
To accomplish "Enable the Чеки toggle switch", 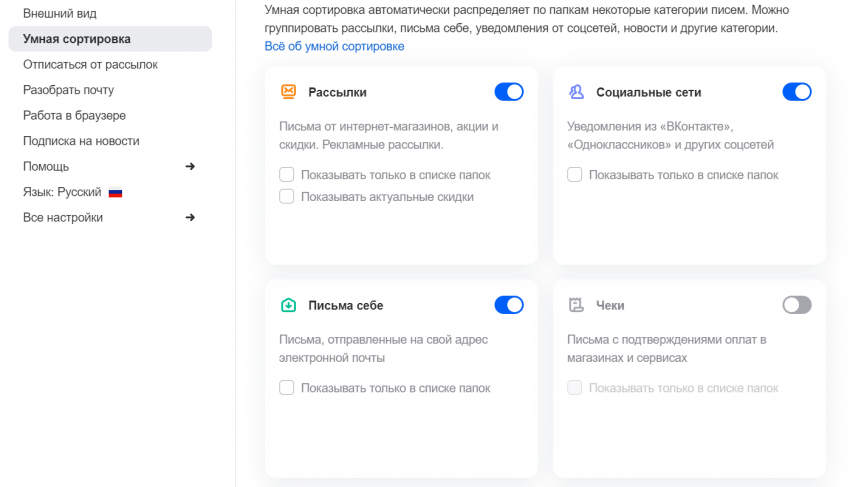I will 797,305.
